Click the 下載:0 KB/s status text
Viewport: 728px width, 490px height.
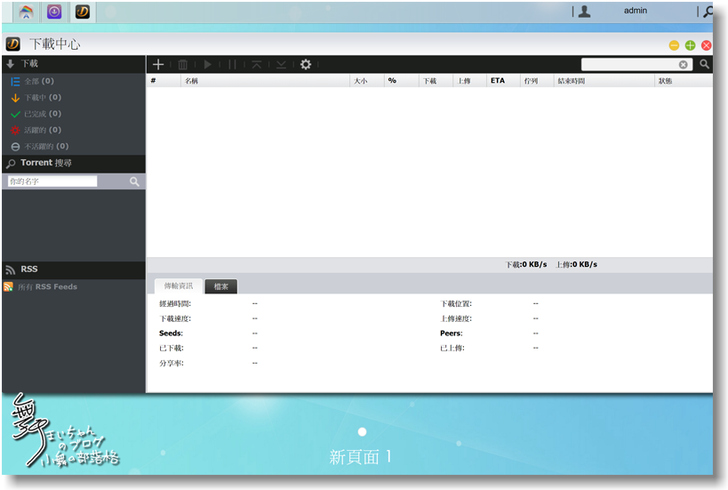click(x=526, y=264)
